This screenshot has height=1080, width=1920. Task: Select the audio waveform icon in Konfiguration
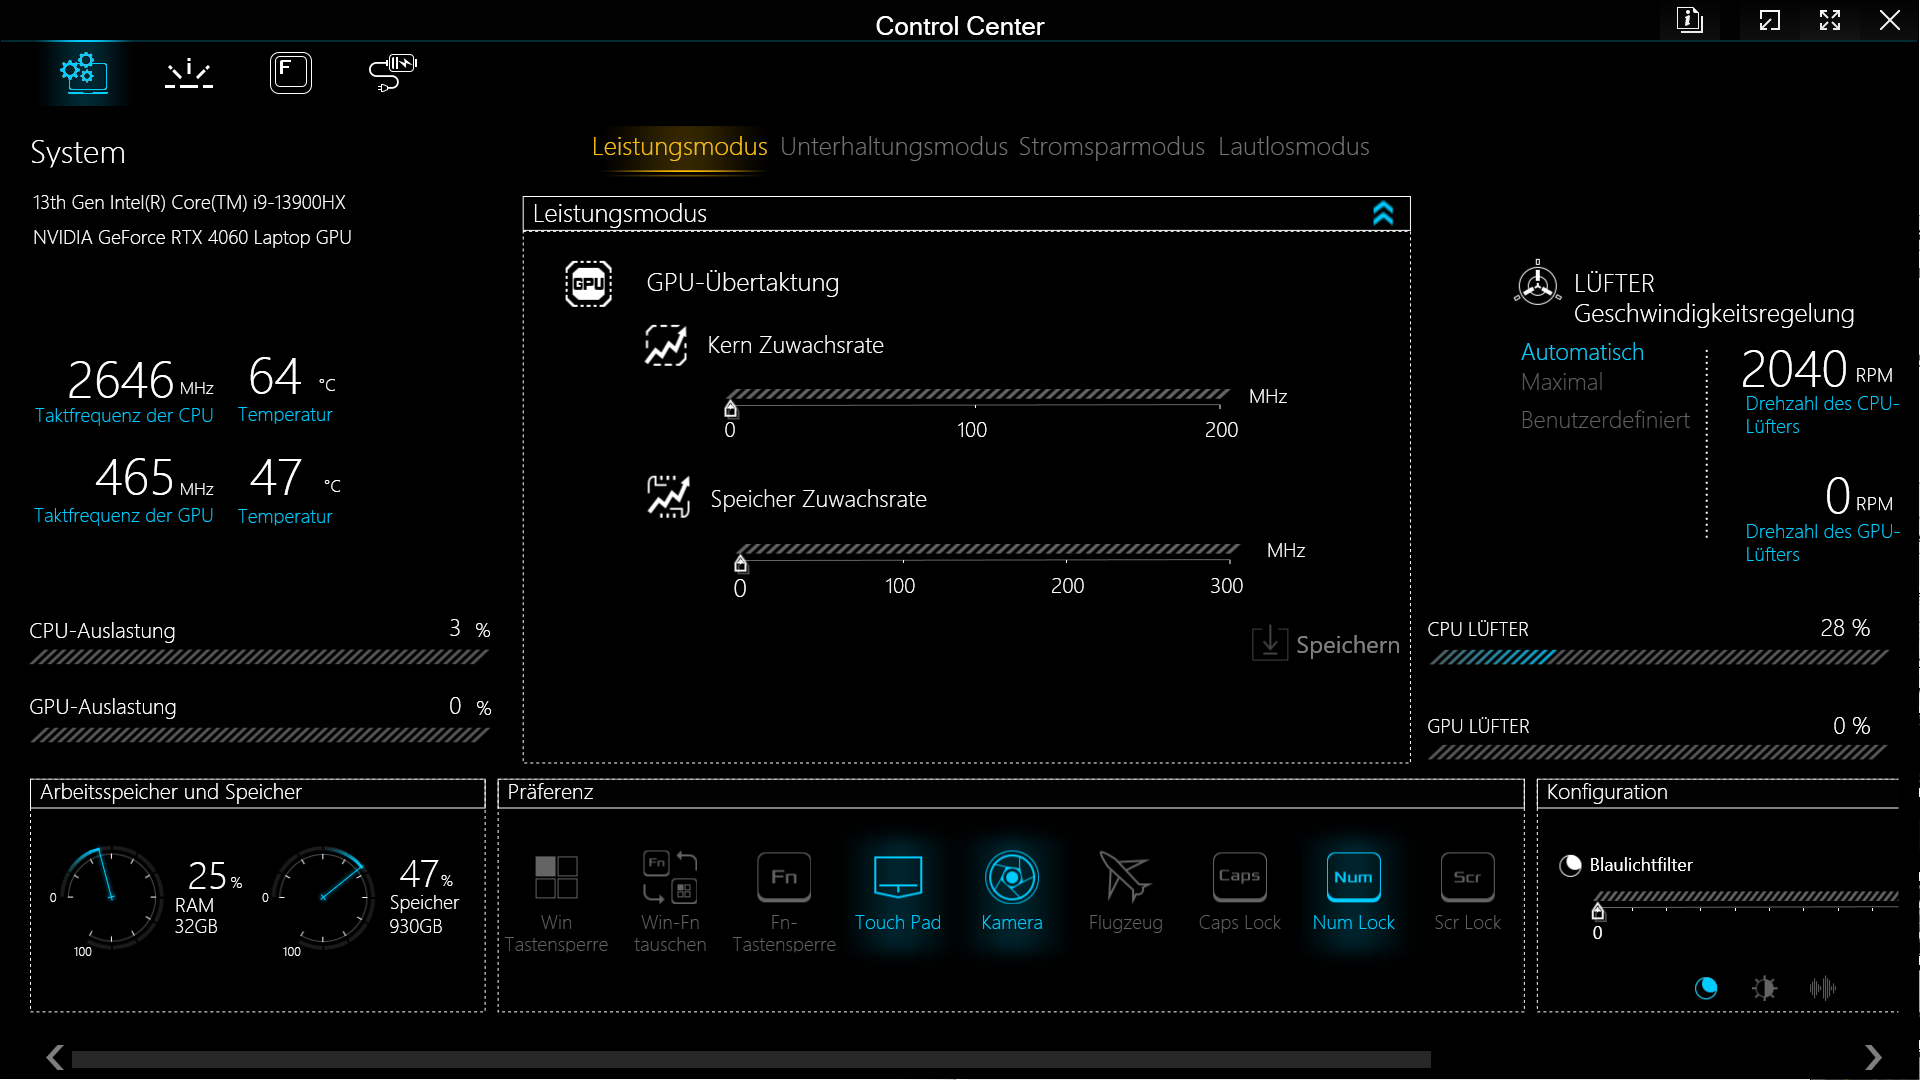[1822, 988]
